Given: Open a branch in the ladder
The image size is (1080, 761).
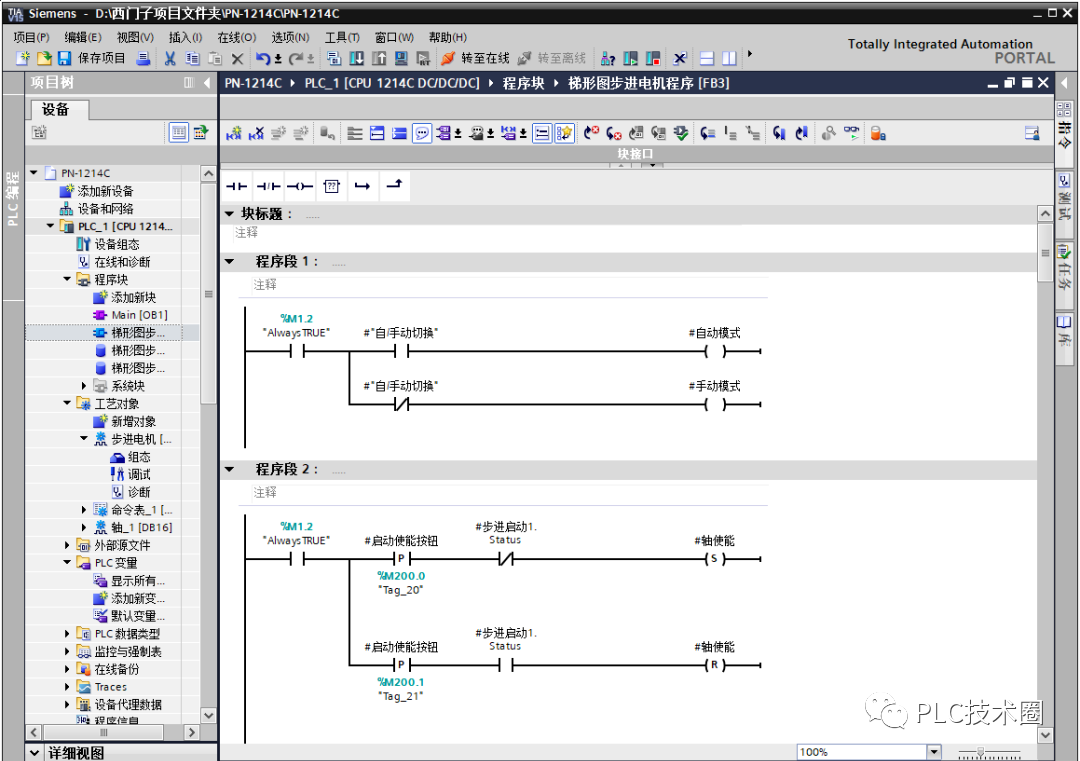Looking at the screenshot, I should pos(362,186).
